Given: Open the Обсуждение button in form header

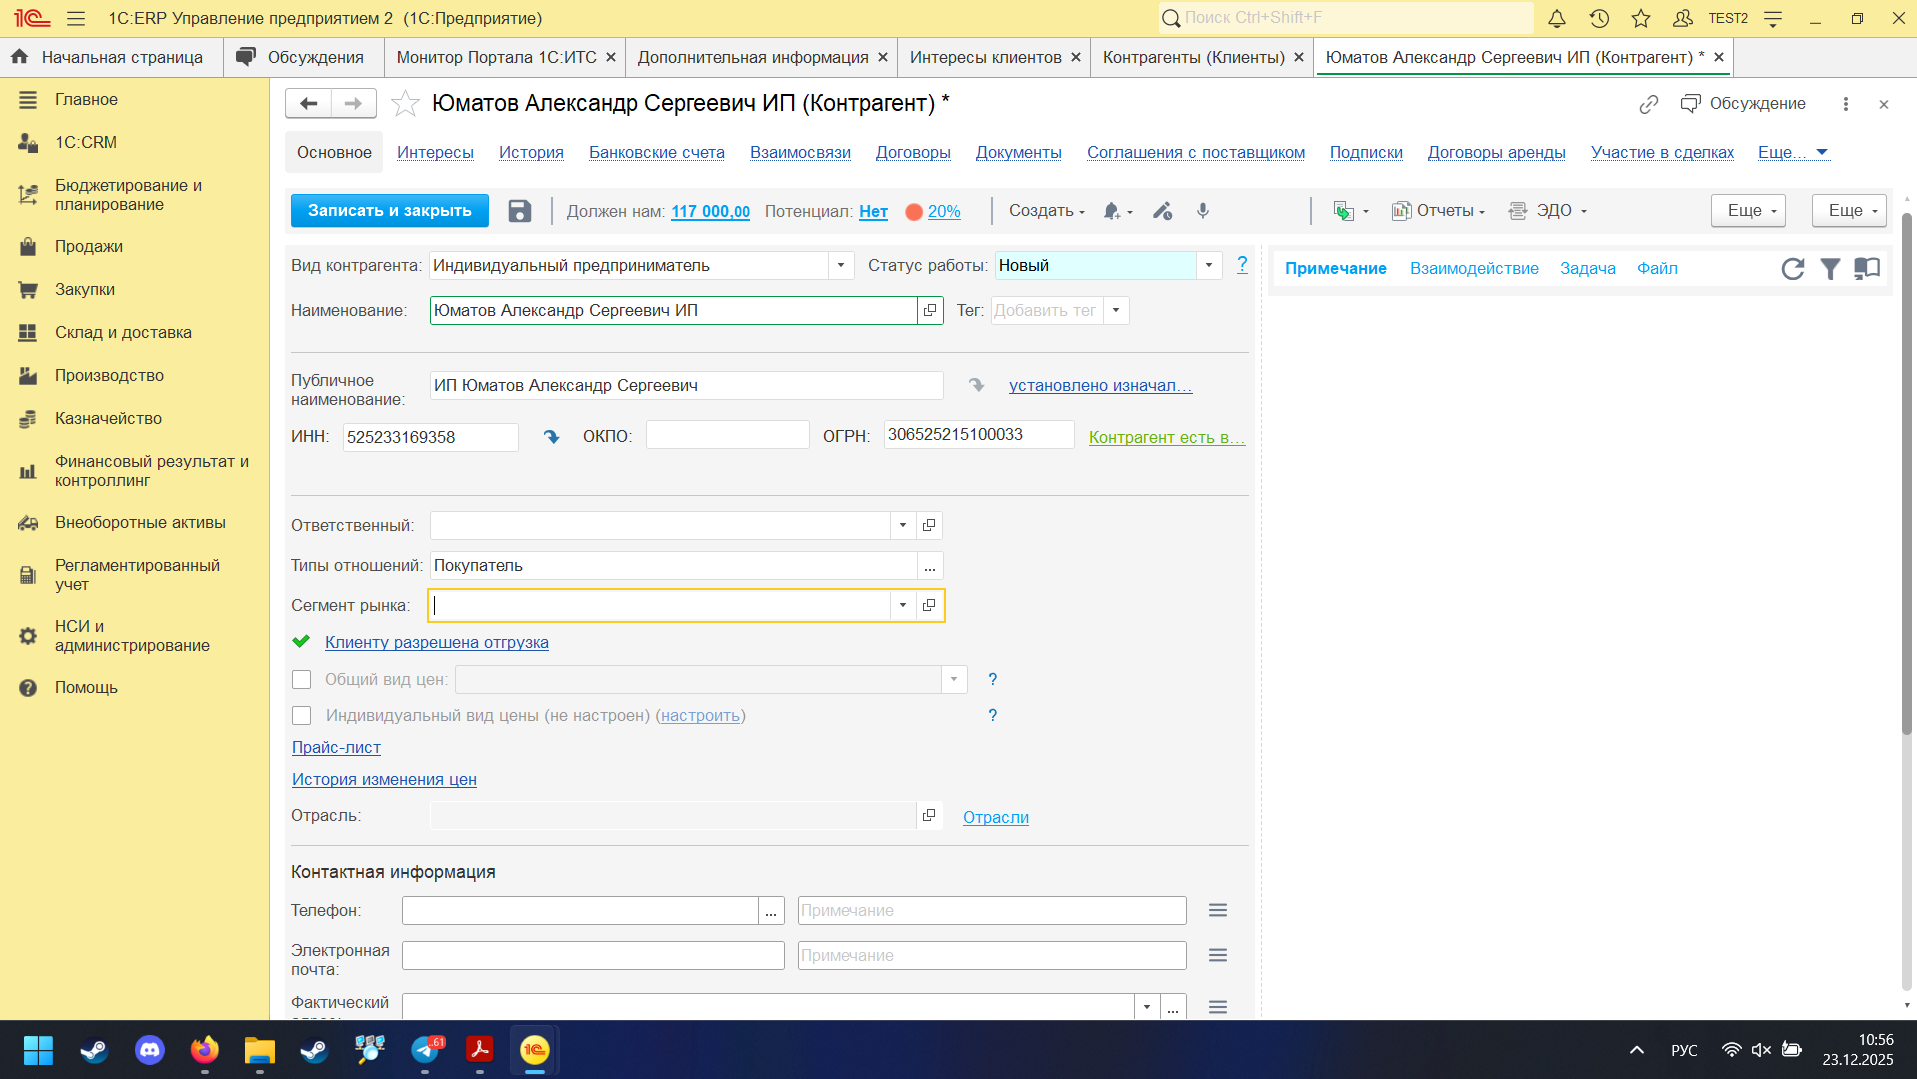Looking at the screenshot, I should (x=1743, y=104).
